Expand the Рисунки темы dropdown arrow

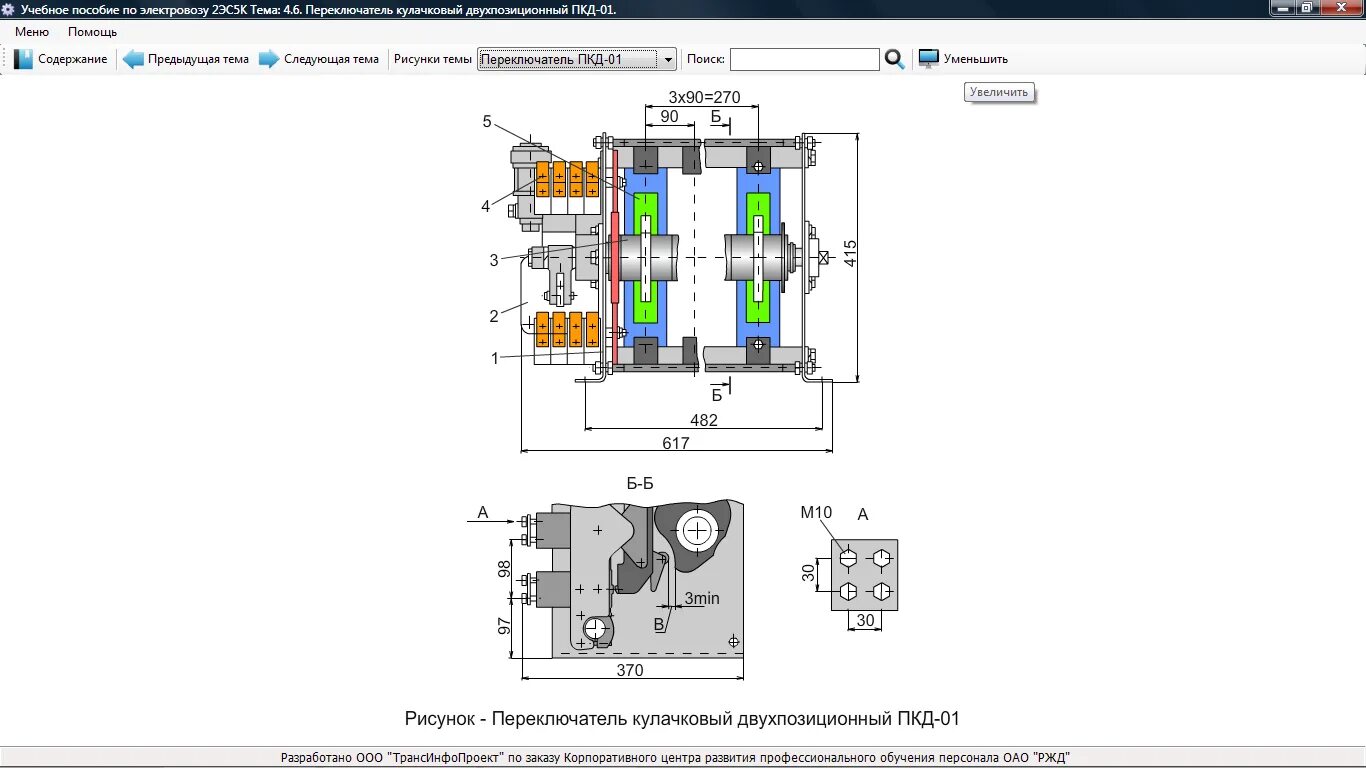coord(668,59)
